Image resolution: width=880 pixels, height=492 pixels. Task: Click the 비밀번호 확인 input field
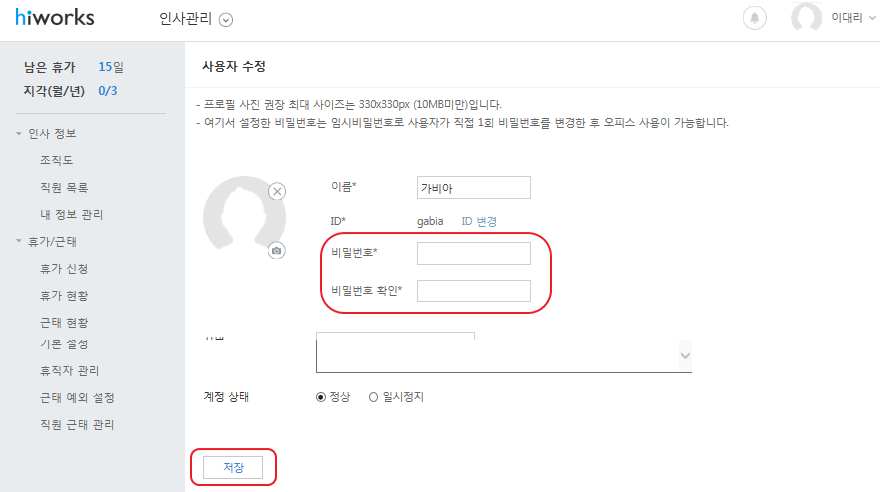473,291
